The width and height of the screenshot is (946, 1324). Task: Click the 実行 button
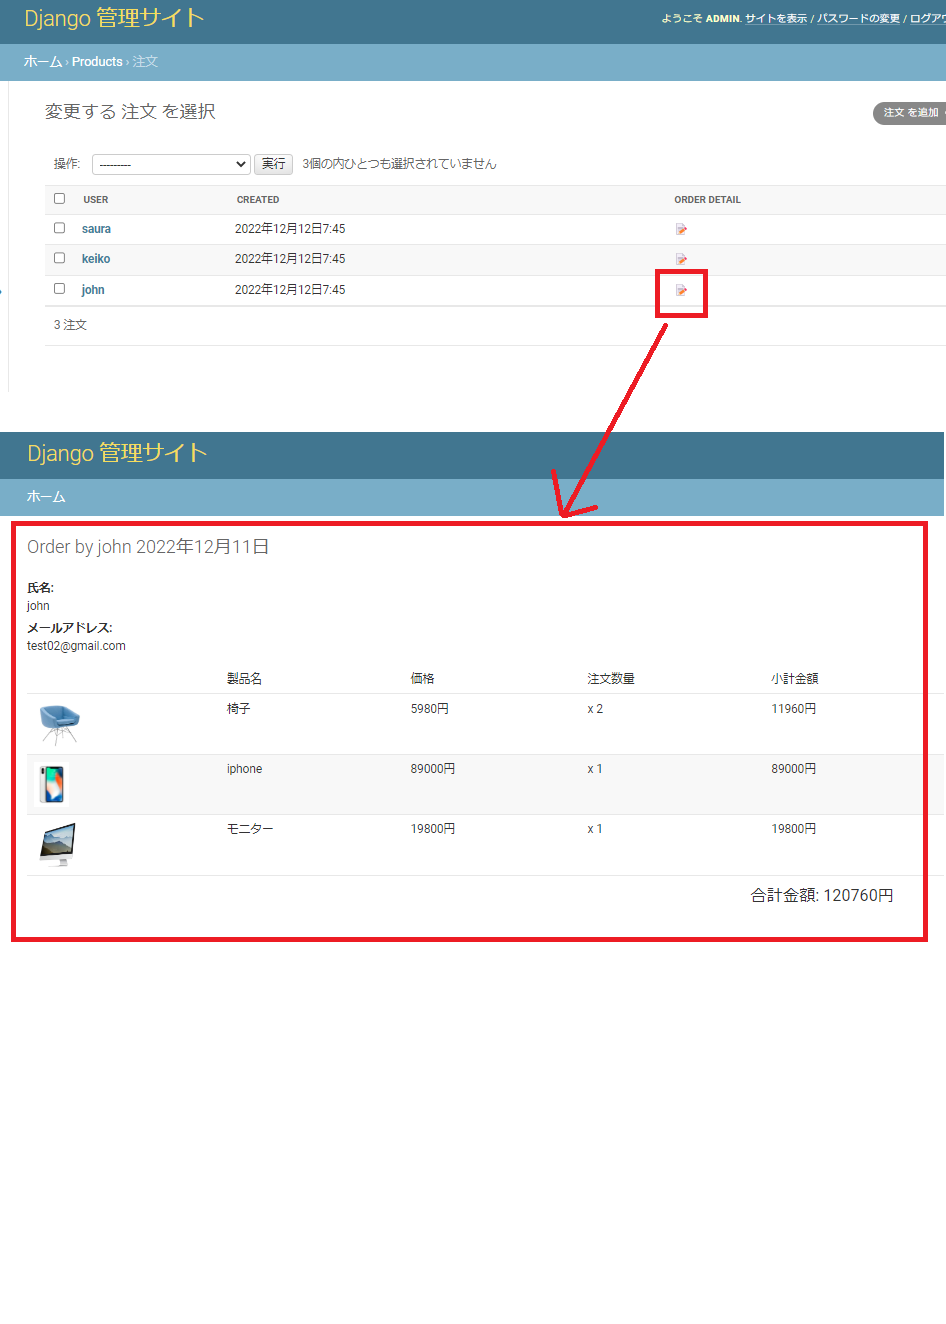click(x=273, y=163)
